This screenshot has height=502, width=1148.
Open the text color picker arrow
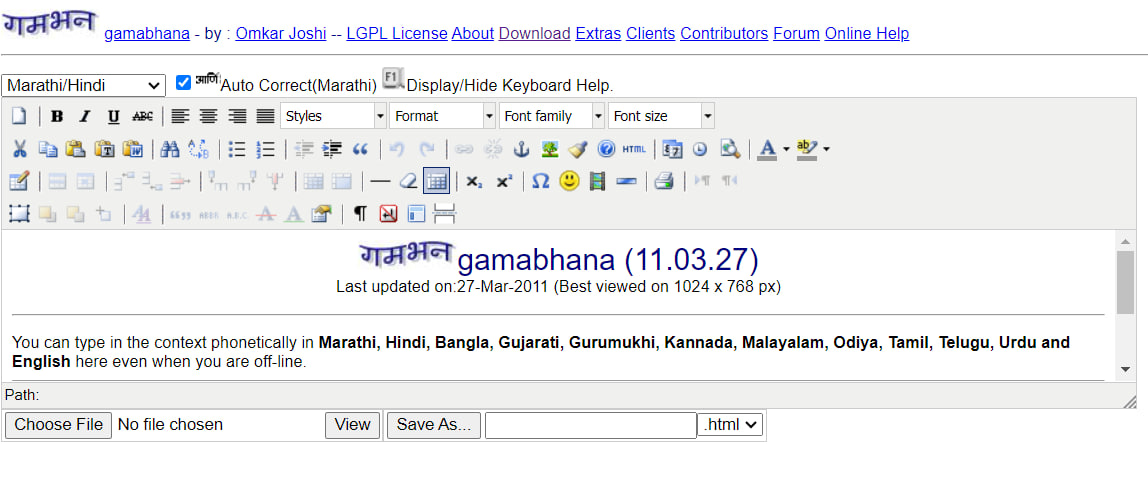coord(786,149)
